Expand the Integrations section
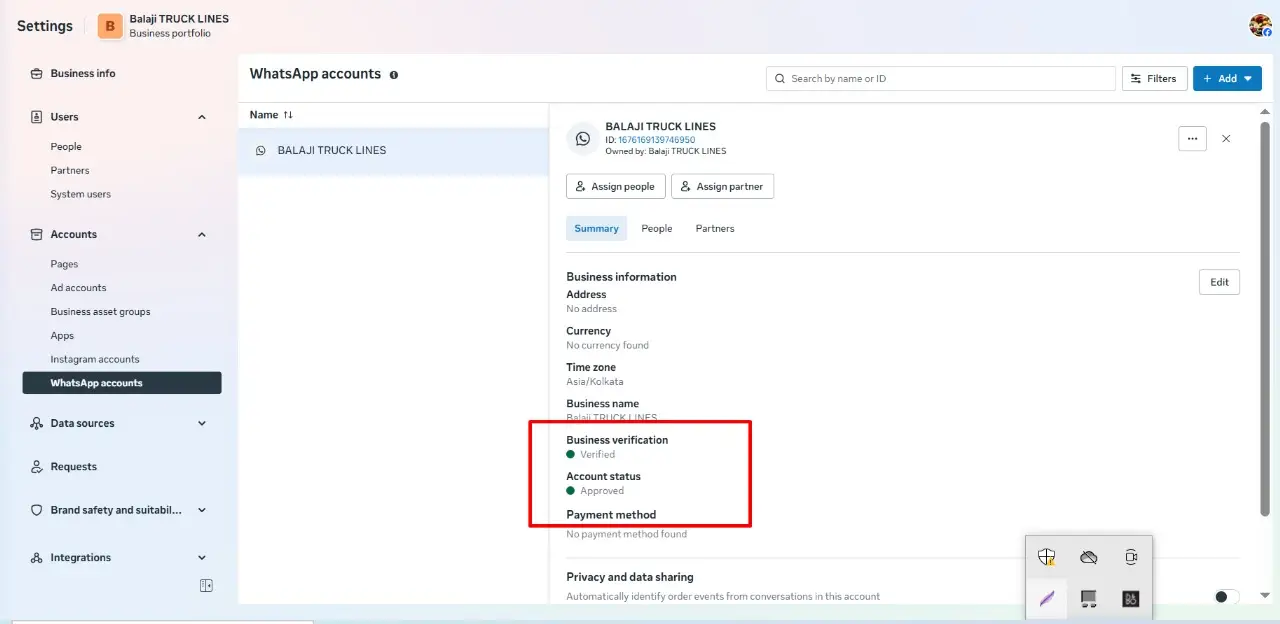The height and width of the screenshot is (624, 1280). coord(202,558)
